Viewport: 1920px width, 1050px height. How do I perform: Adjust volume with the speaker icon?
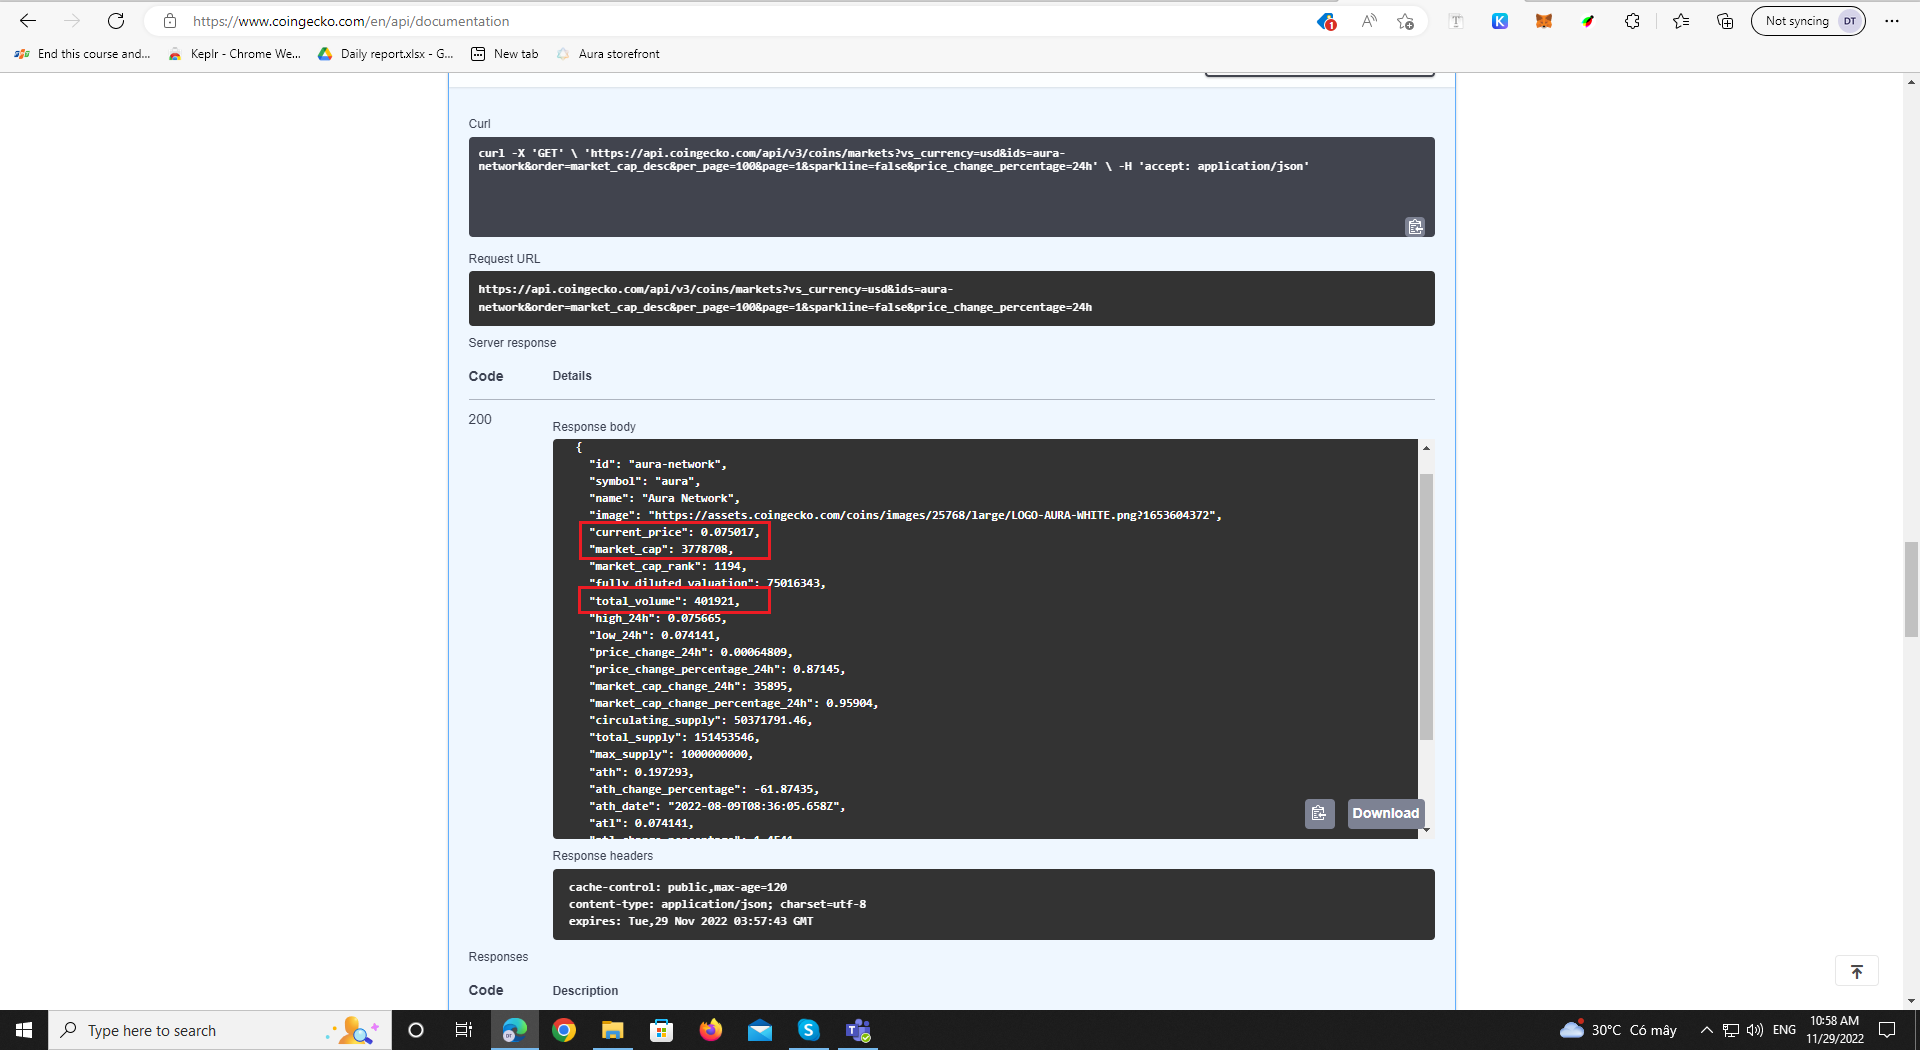1754,1030
